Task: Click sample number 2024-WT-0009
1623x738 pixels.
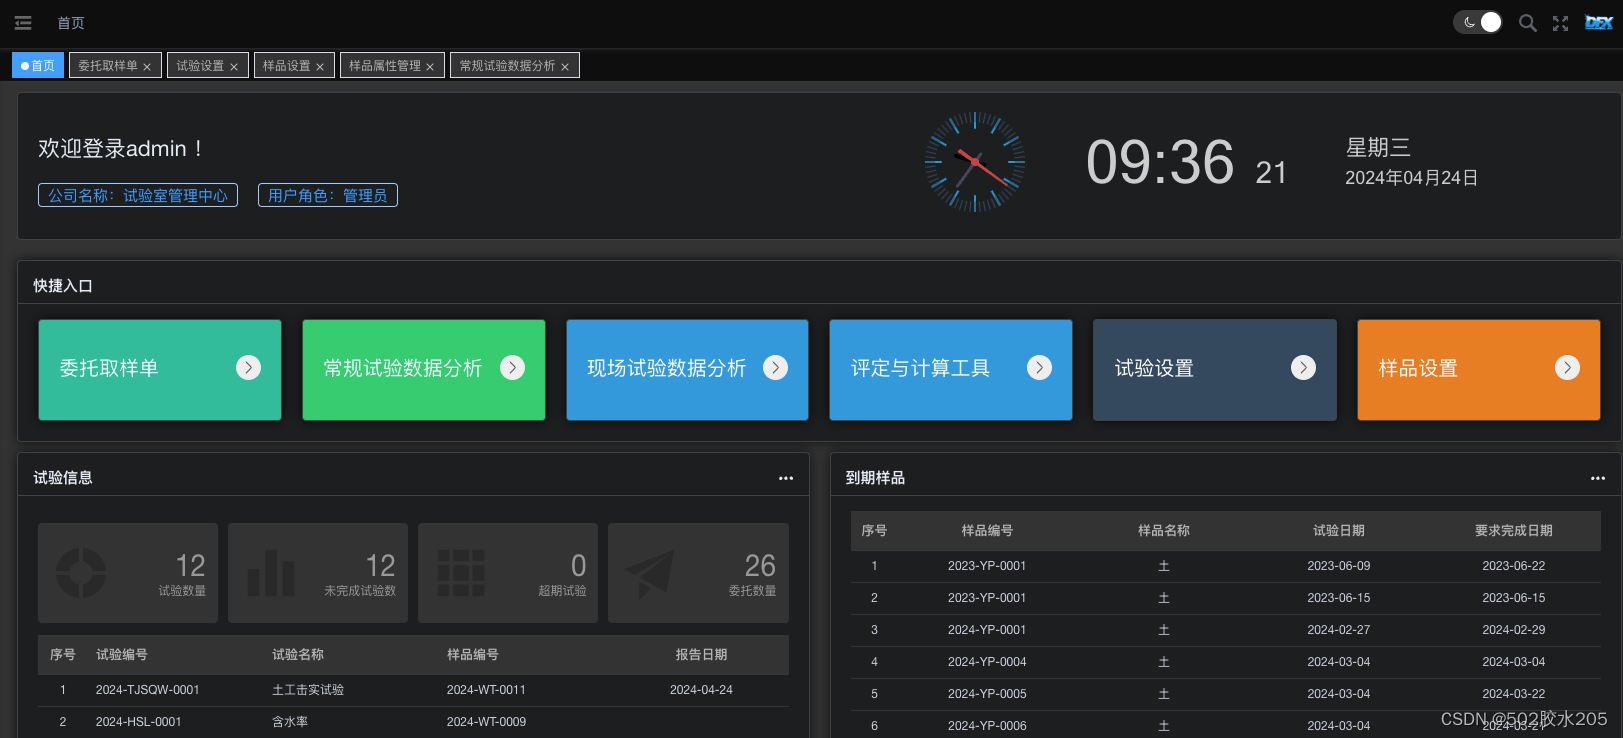Action: (x=486, y=722)
